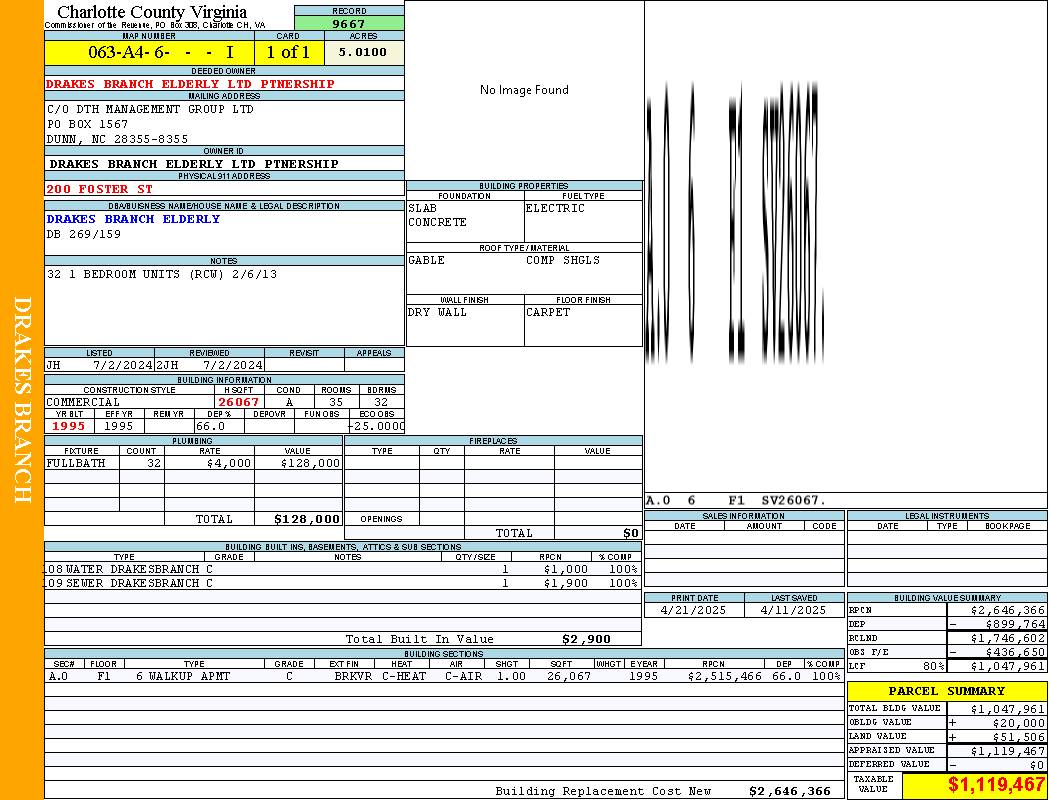
Task: Click the plumbing rate $4,000
Action: [229, 463]
